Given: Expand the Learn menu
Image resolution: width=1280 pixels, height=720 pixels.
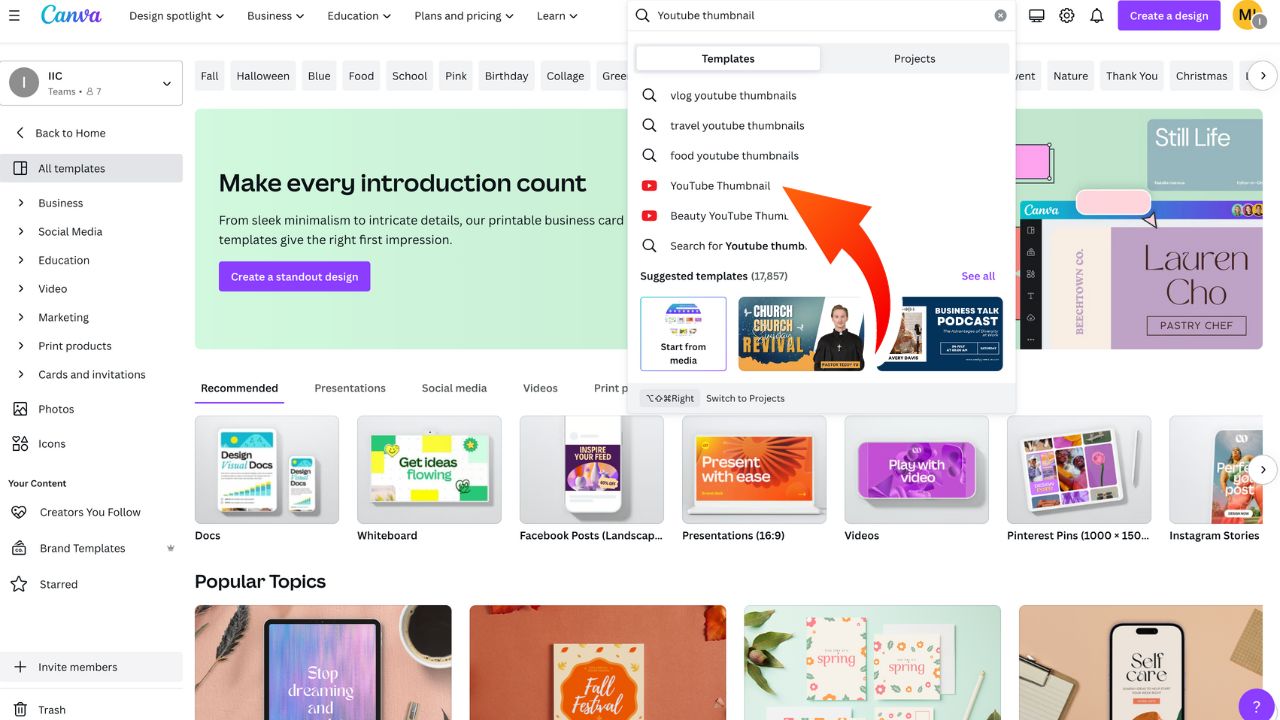Looking at the screenshot, I should tap(557, 16).
